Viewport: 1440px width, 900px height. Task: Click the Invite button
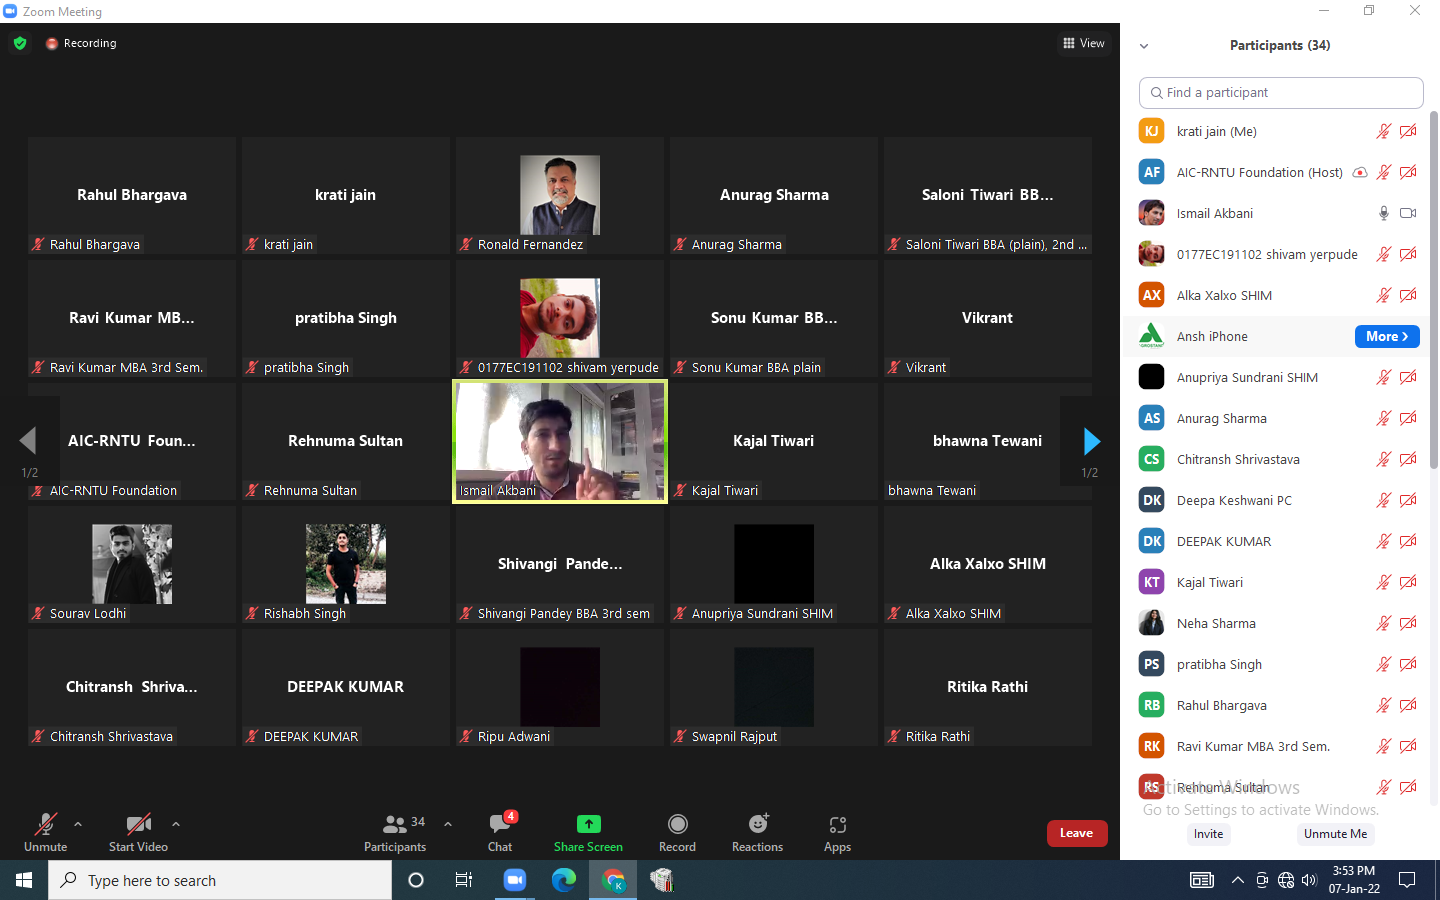1208,834
